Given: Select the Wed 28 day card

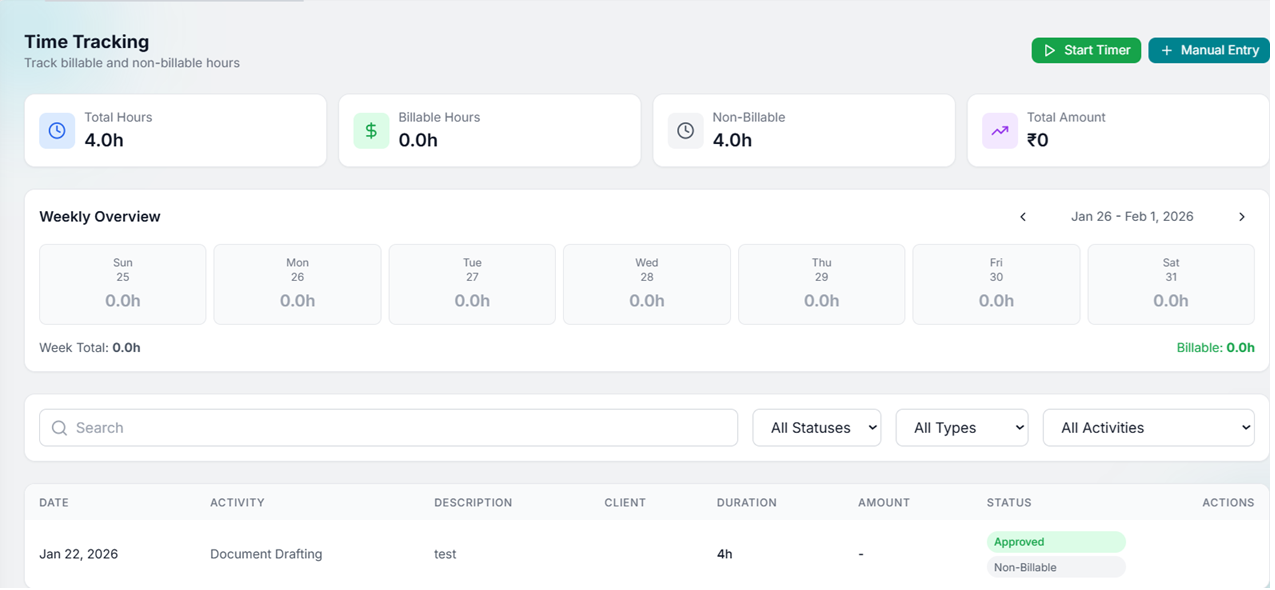Looking at the screenshot, I should pyautogui.click(x=647, y=284).
